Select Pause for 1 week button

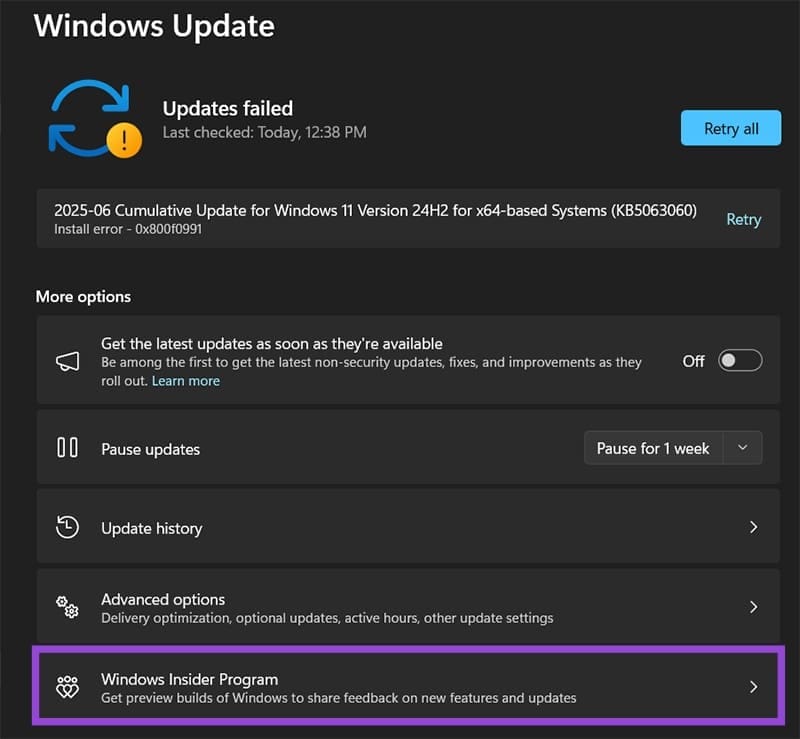pyautogui.click(x=653, y=448)
